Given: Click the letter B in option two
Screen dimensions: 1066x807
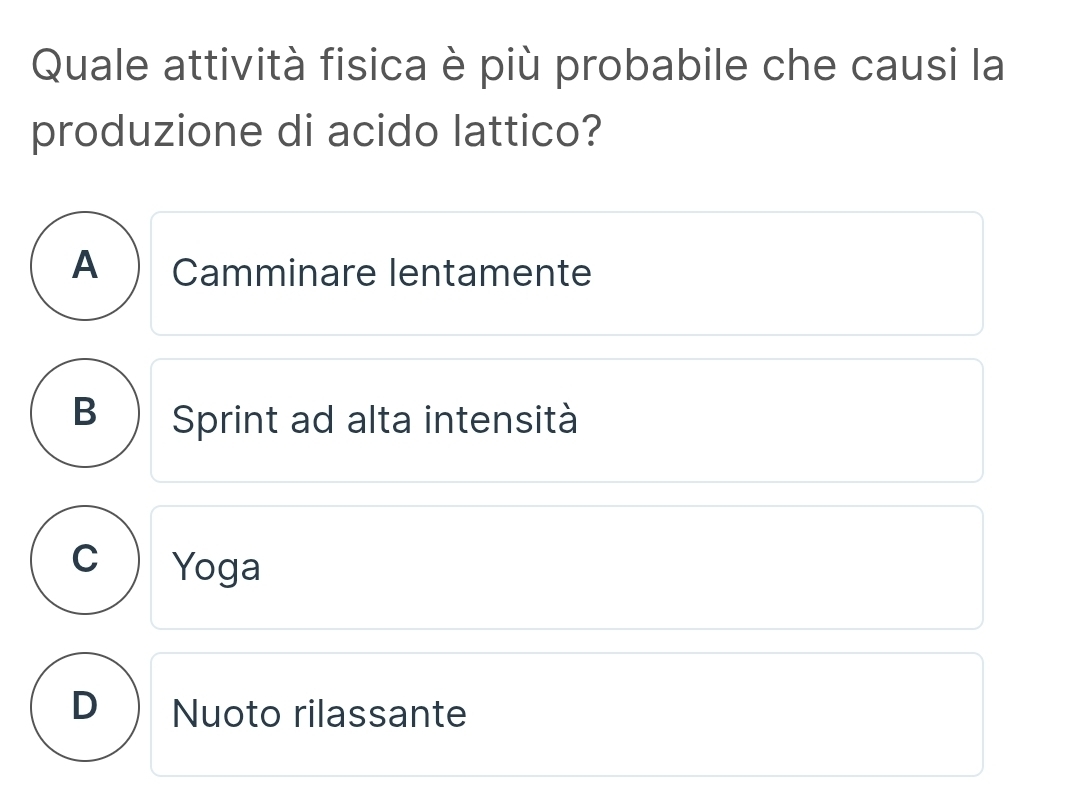Looking at the screenshot, I should (86, 413).
